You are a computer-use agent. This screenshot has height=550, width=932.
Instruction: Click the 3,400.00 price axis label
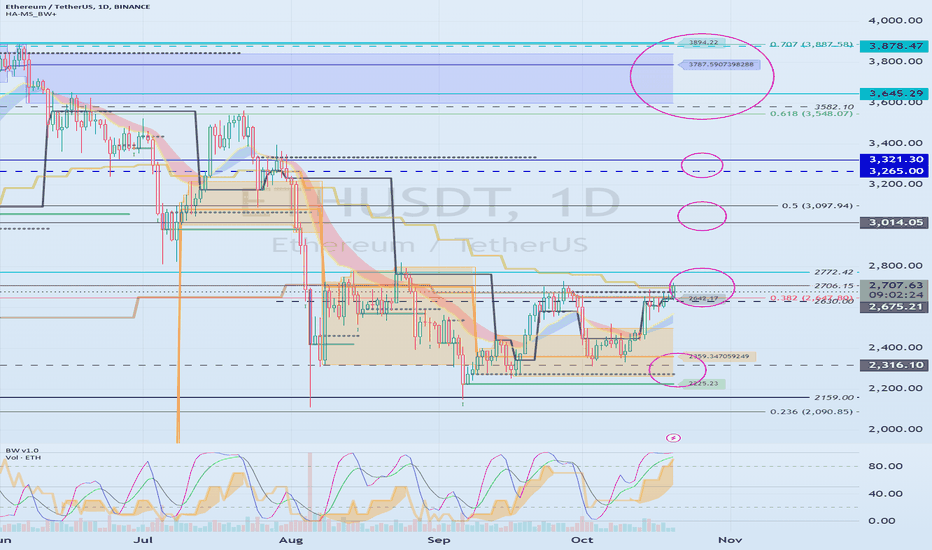(x=895, y=143)
